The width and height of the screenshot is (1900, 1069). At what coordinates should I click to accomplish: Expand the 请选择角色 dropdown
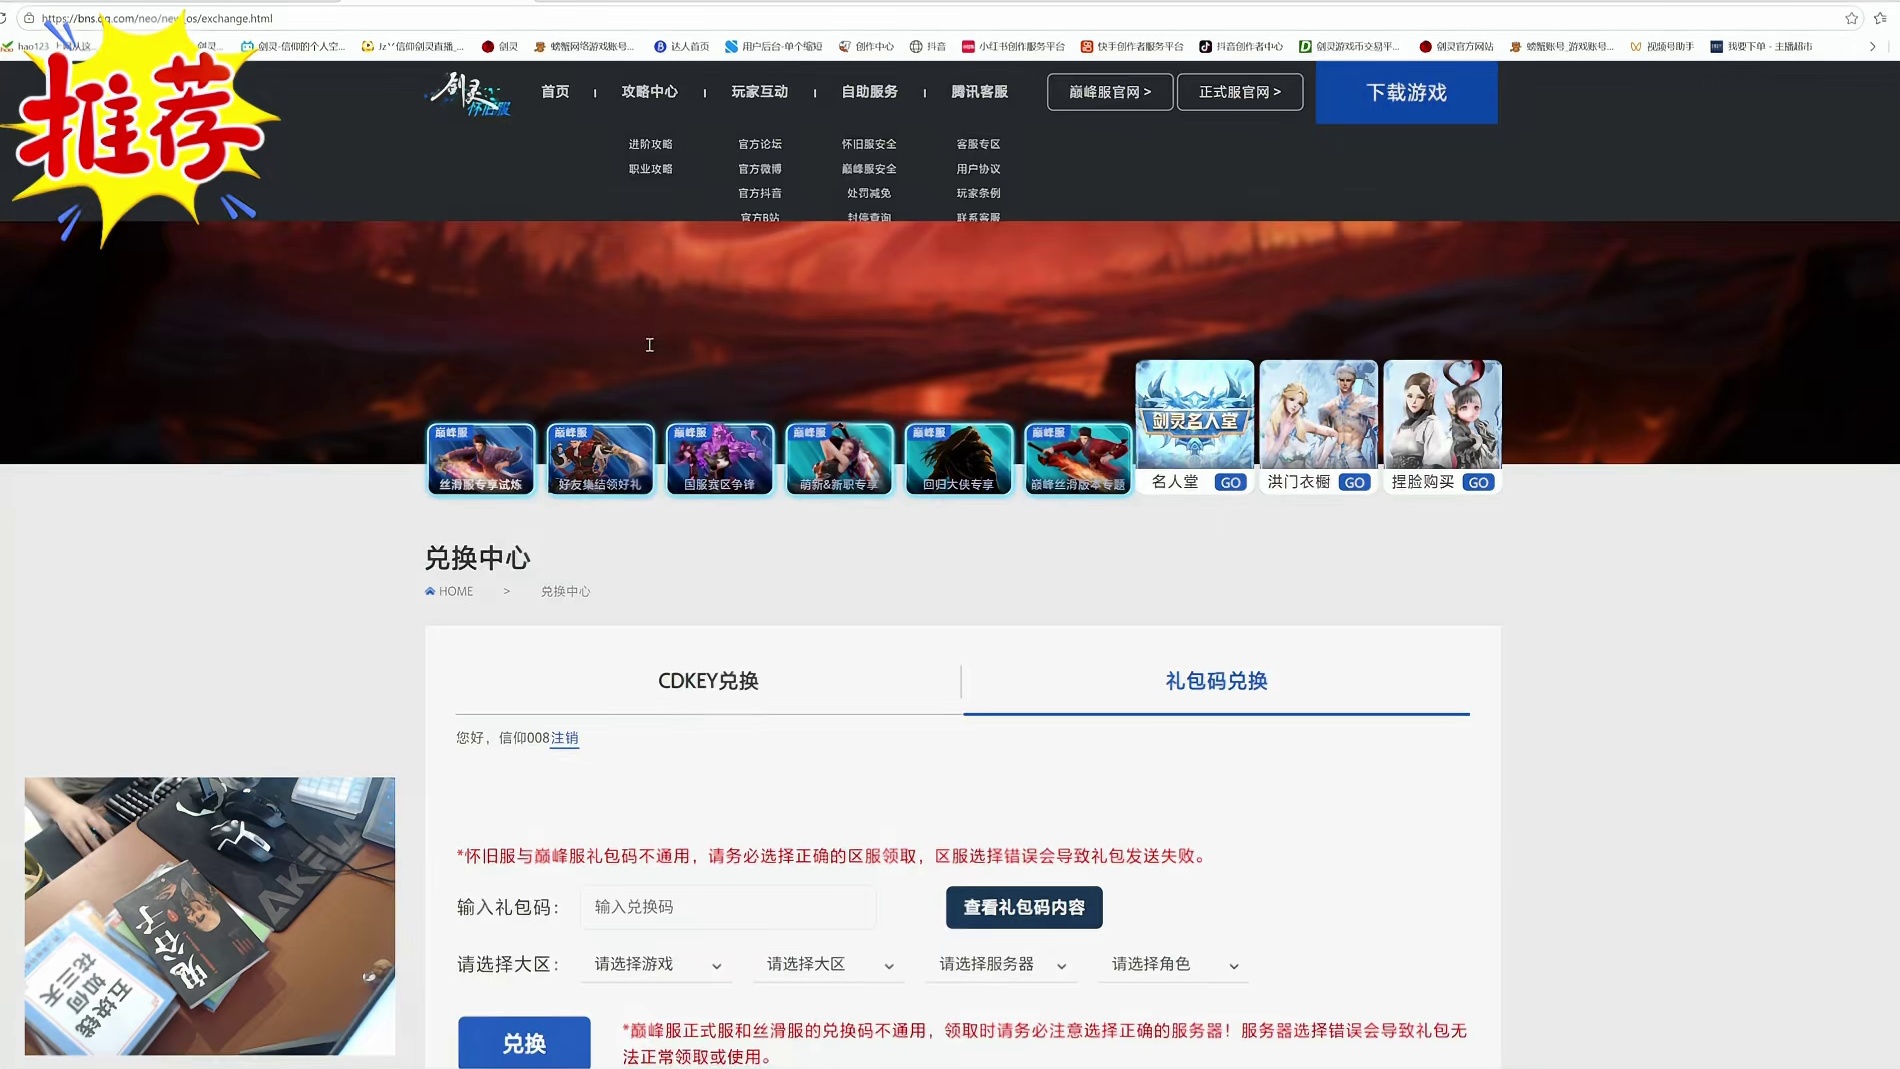tap(1174, 964)
